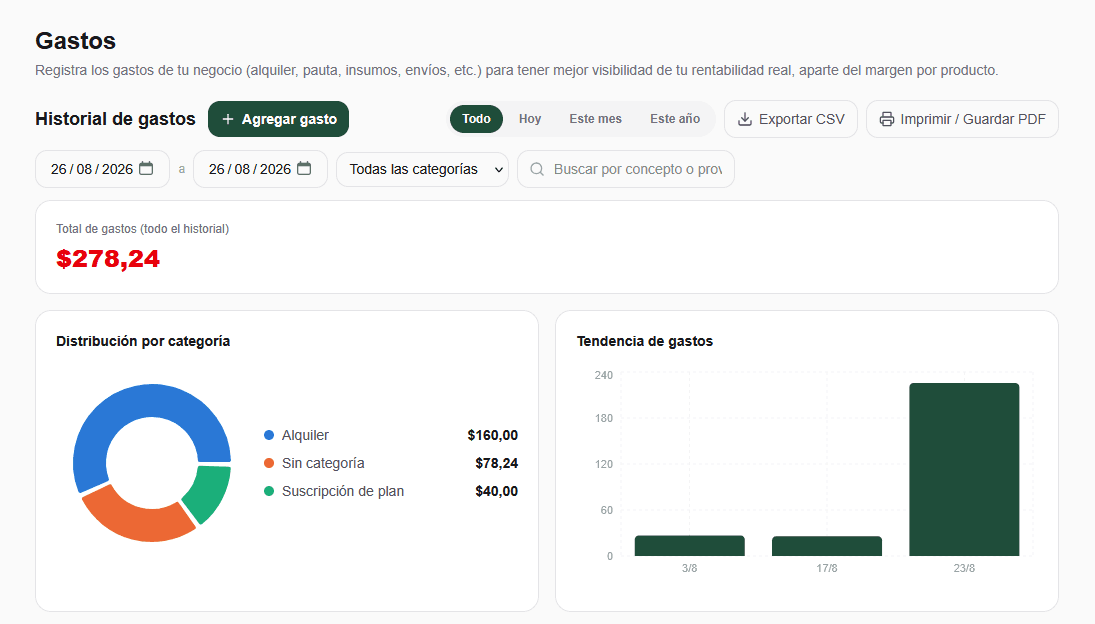Click the Gastos page title
The height and width of the screenshot is (624, 1095).
(75, 40)
